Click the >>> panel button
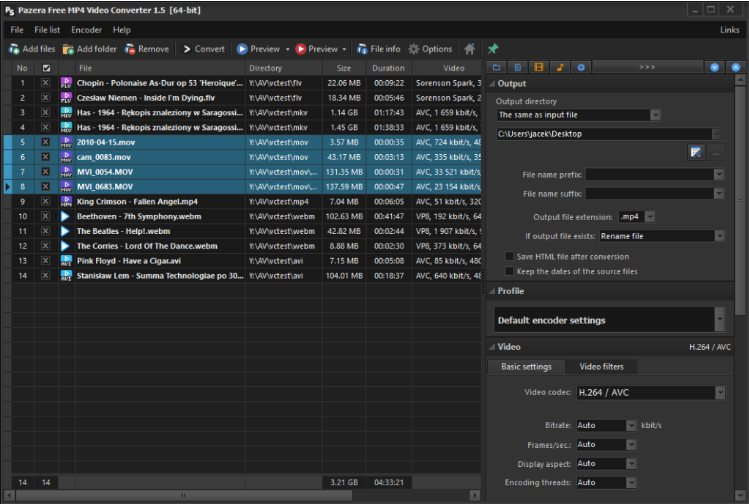 [x=648, y=67]
